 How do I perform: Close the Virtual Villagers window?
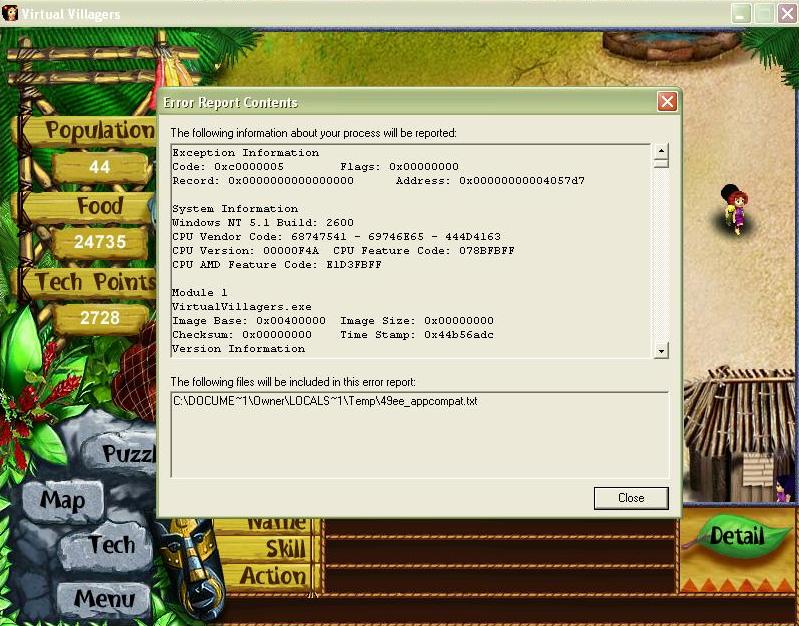[x=787, y=14]
